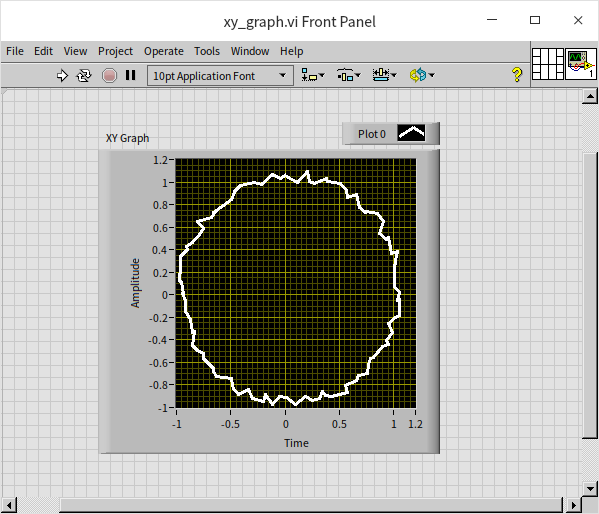This screenshot has height=514, width=599.
Task: Open the Reorder tool dropdown
Action: pyautogui.click(x=422, y=75)
